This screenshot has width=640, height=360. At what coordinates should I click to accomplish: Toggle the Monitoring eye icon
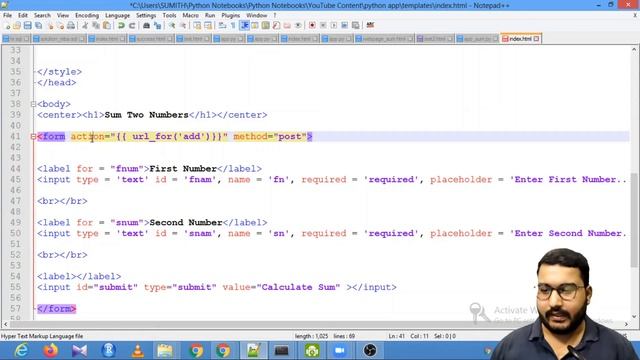(298, 25)
